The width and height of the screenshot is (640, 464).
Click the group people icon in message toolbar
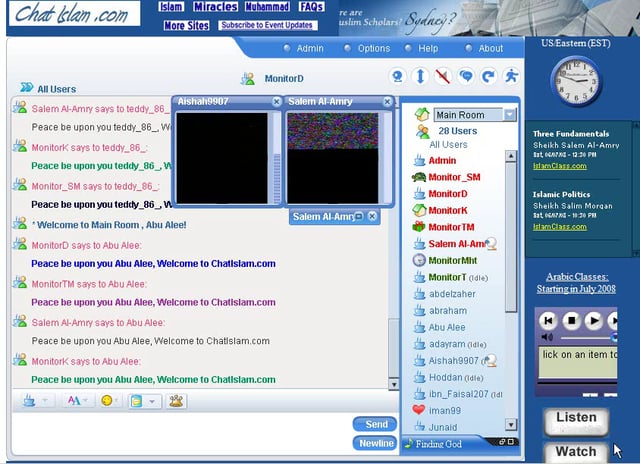coord(176,401)
